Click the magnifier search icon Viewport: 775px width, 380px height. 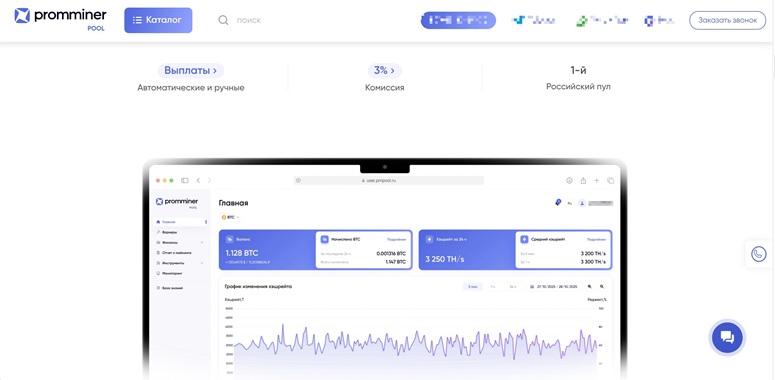point(223,20)
